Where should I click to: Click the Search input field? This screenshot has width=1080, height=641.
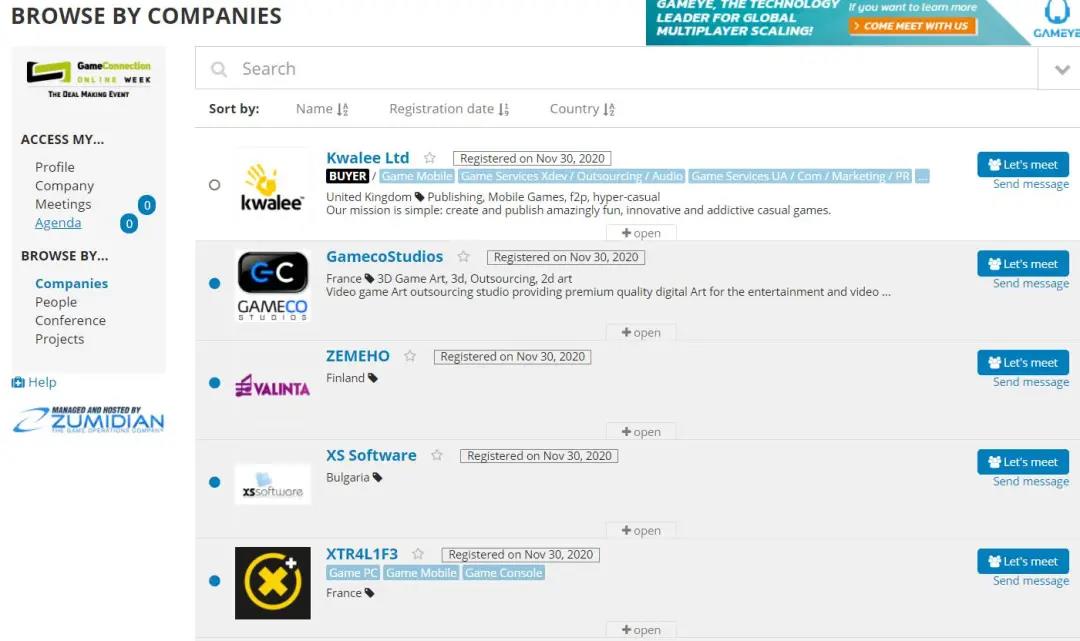(x=616, y=68)
